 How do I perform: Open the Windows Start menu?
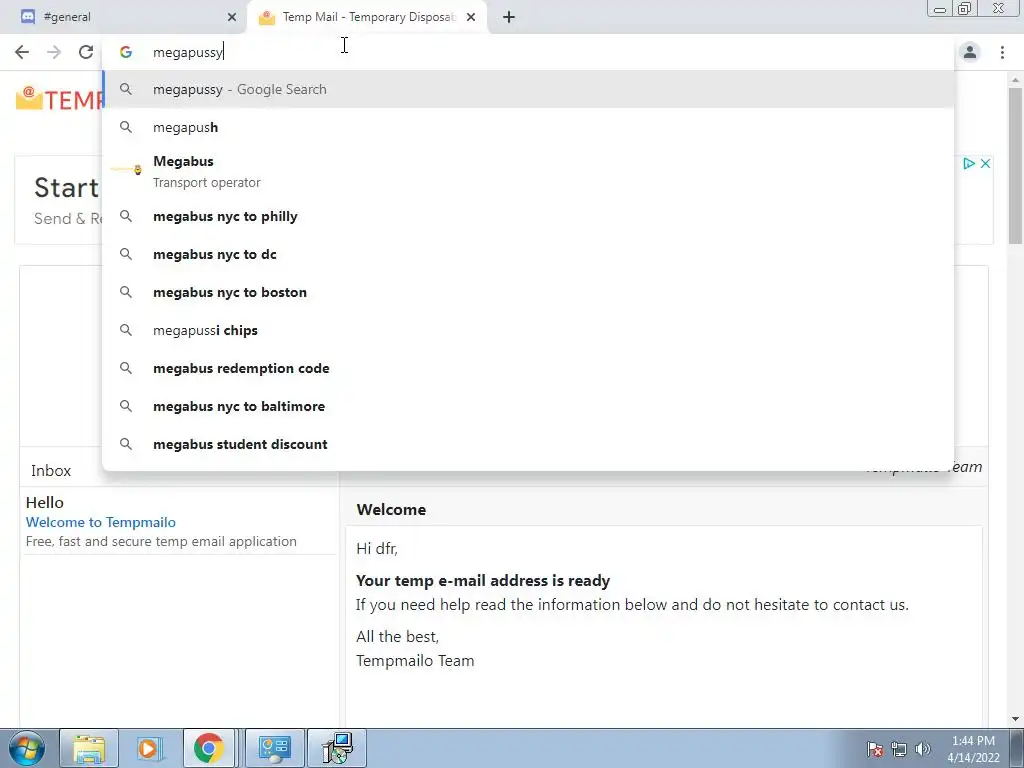pyautogui.click(x=27, y=748)
